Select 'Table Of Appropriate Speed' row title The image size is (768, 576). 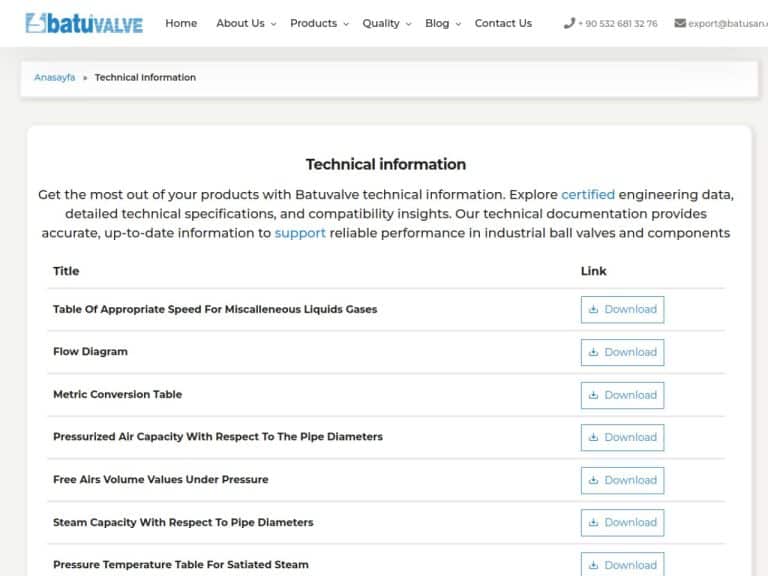point(215,310)
